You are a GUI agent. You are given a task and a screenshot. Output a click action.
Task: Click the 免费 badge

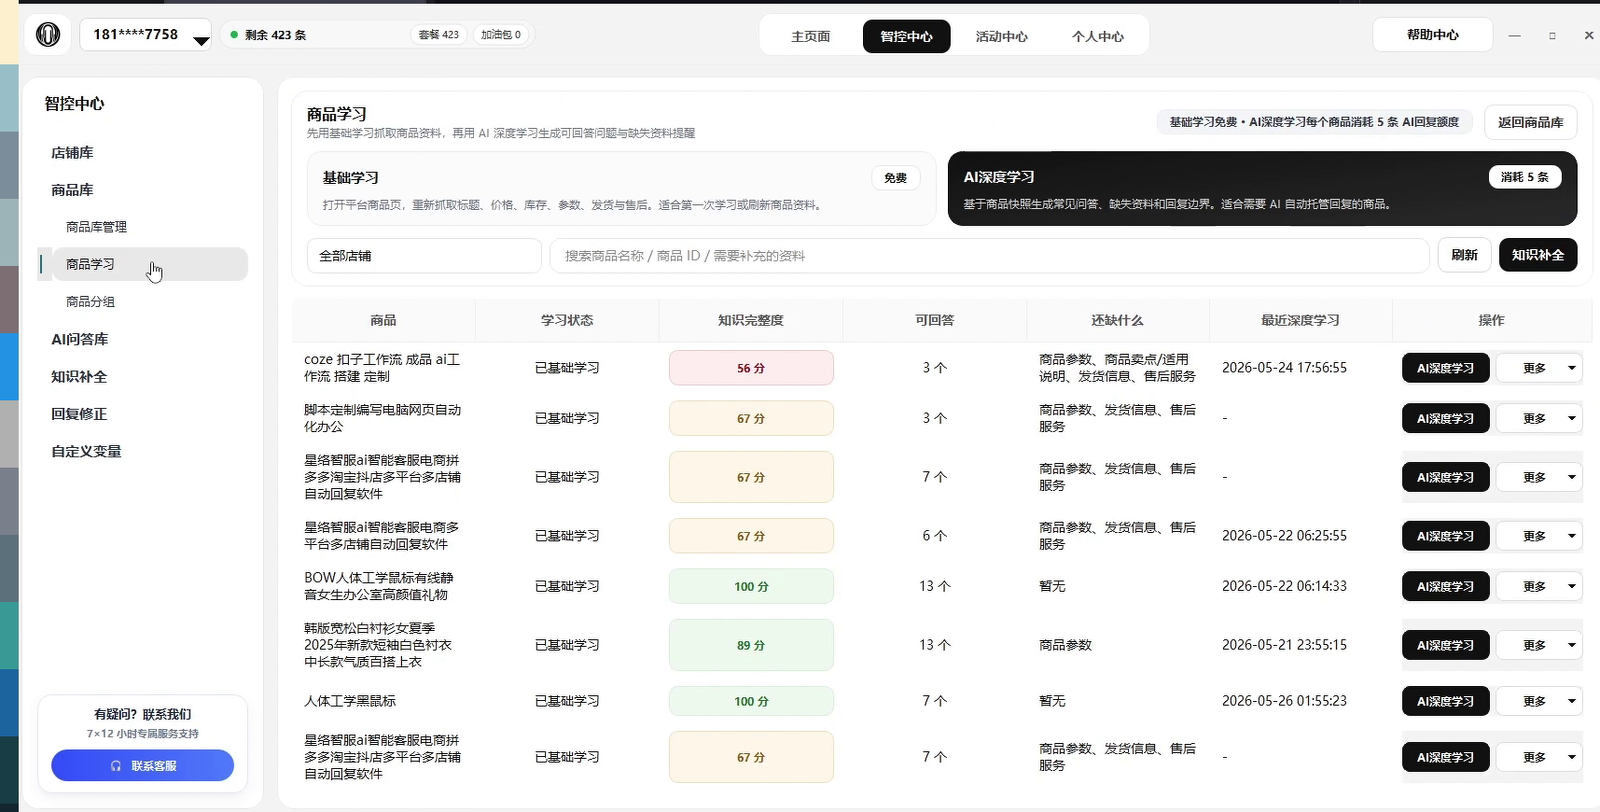click(x=895, y=178)
